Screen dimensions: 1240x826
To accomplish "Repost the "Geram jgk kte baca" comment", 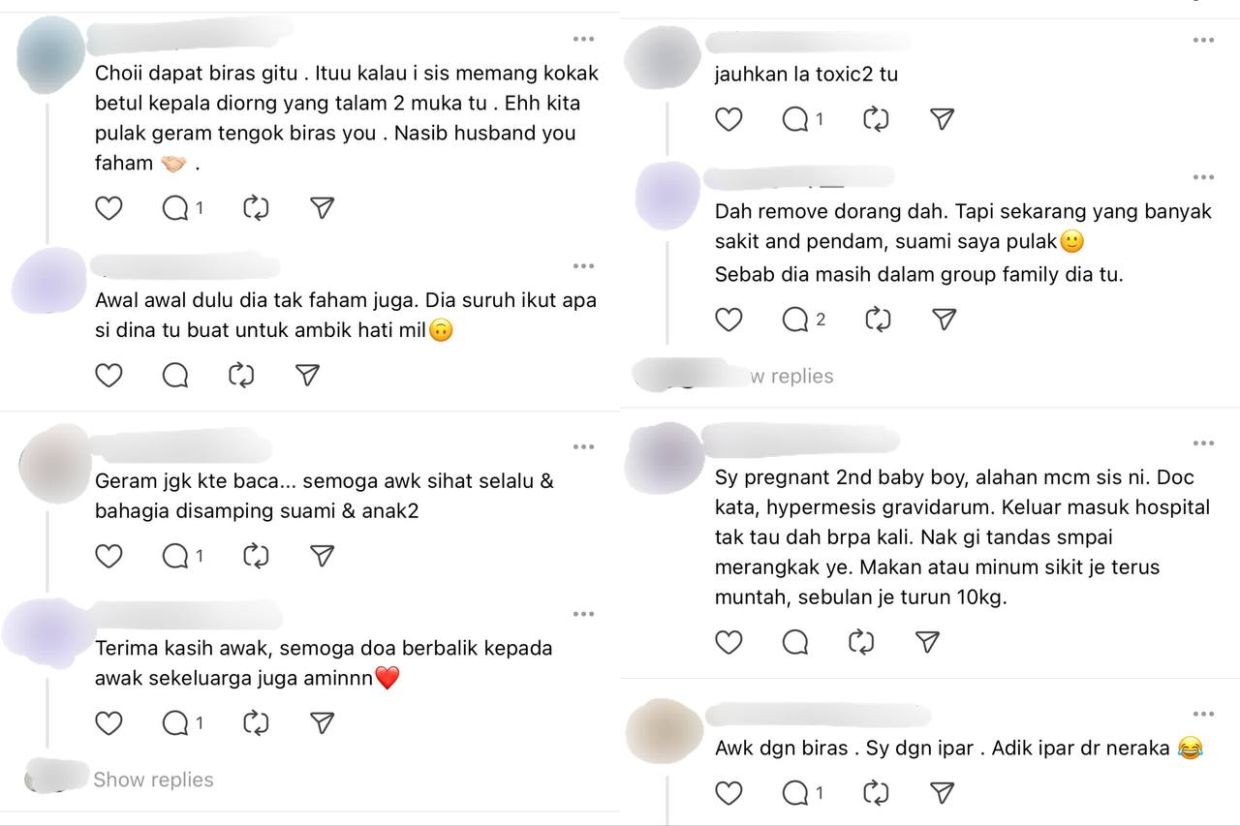I will pyautogui.click(x=255, y=555).
